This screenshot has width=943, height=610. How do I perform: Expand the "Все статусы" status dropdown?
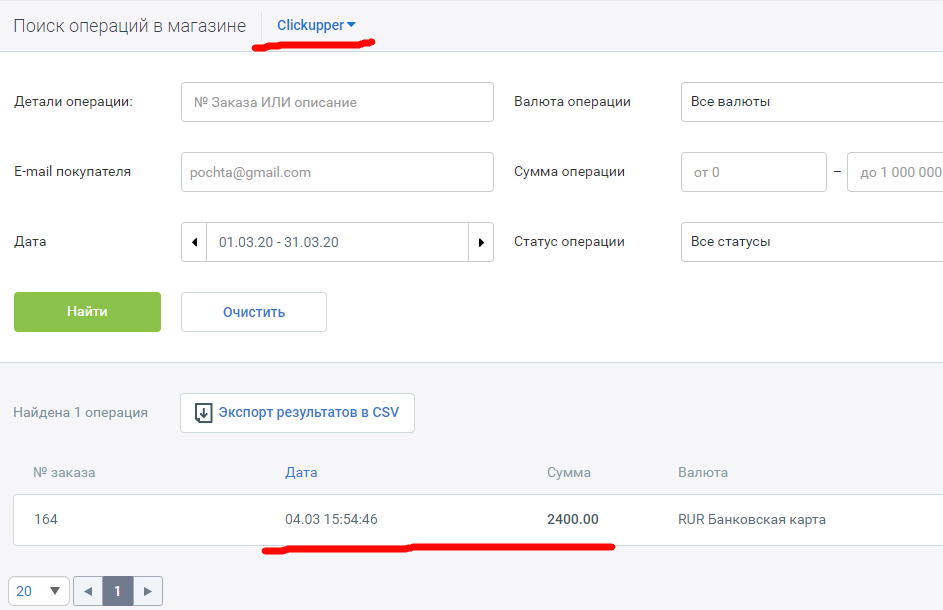pyautogui.click(x=811, y=242)
